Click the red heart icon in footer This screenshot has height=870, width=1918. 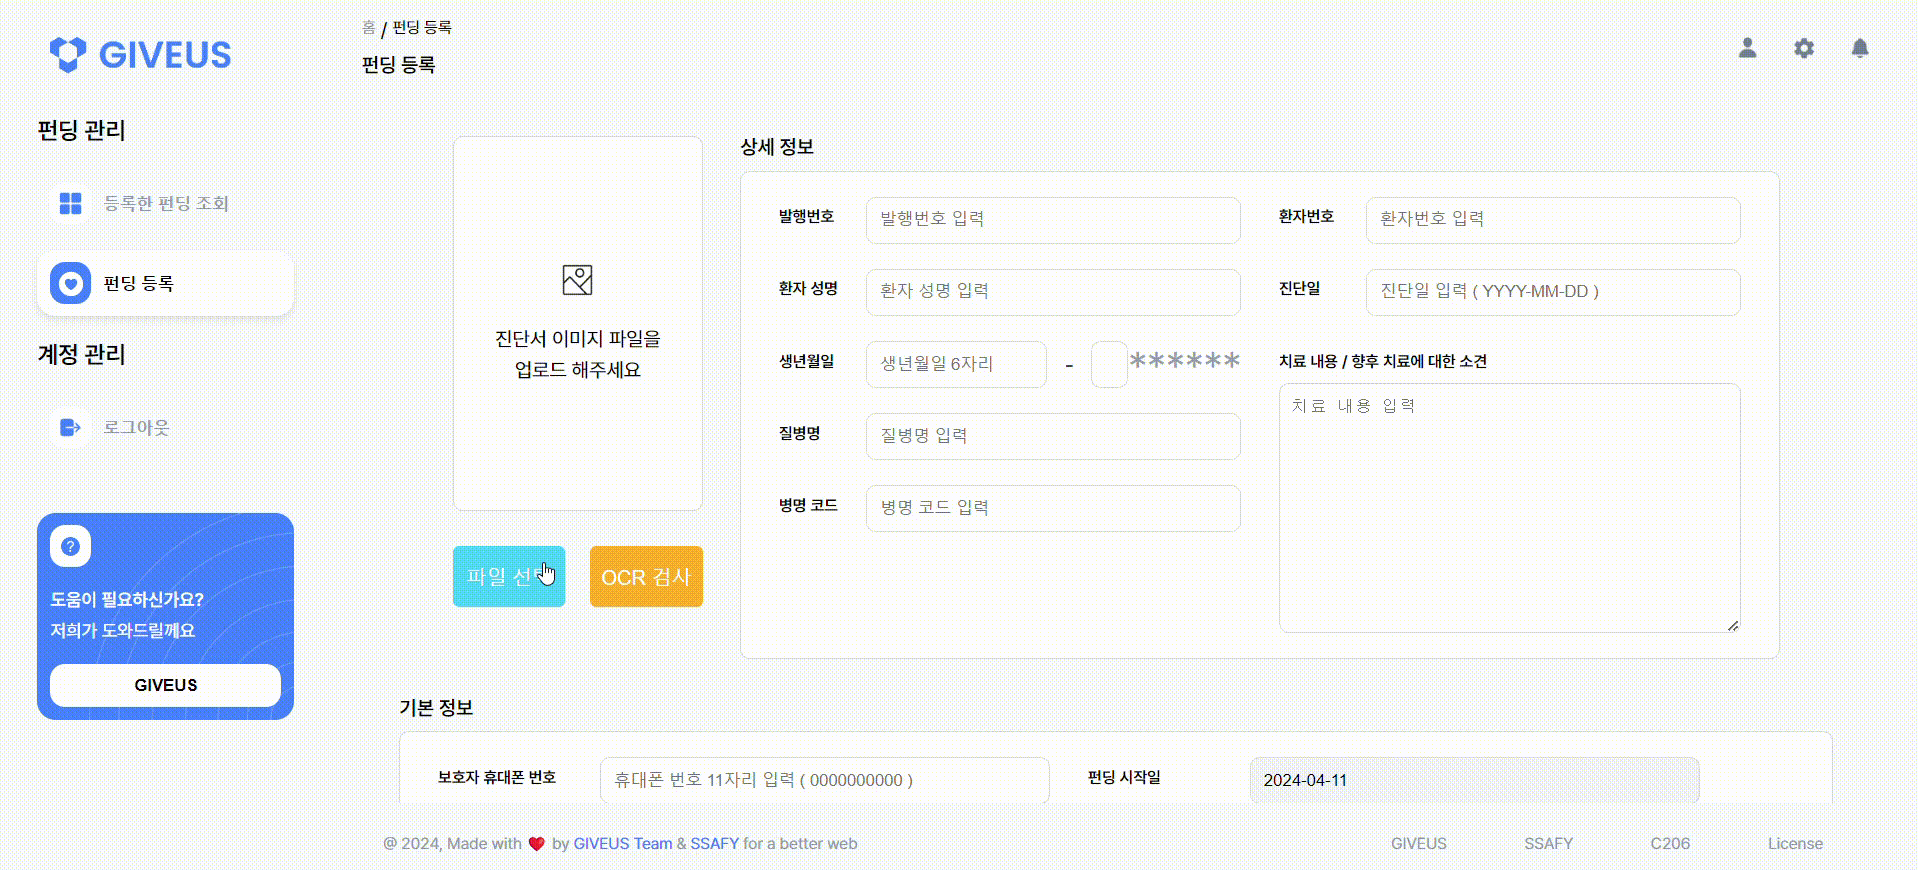point(536,844)
